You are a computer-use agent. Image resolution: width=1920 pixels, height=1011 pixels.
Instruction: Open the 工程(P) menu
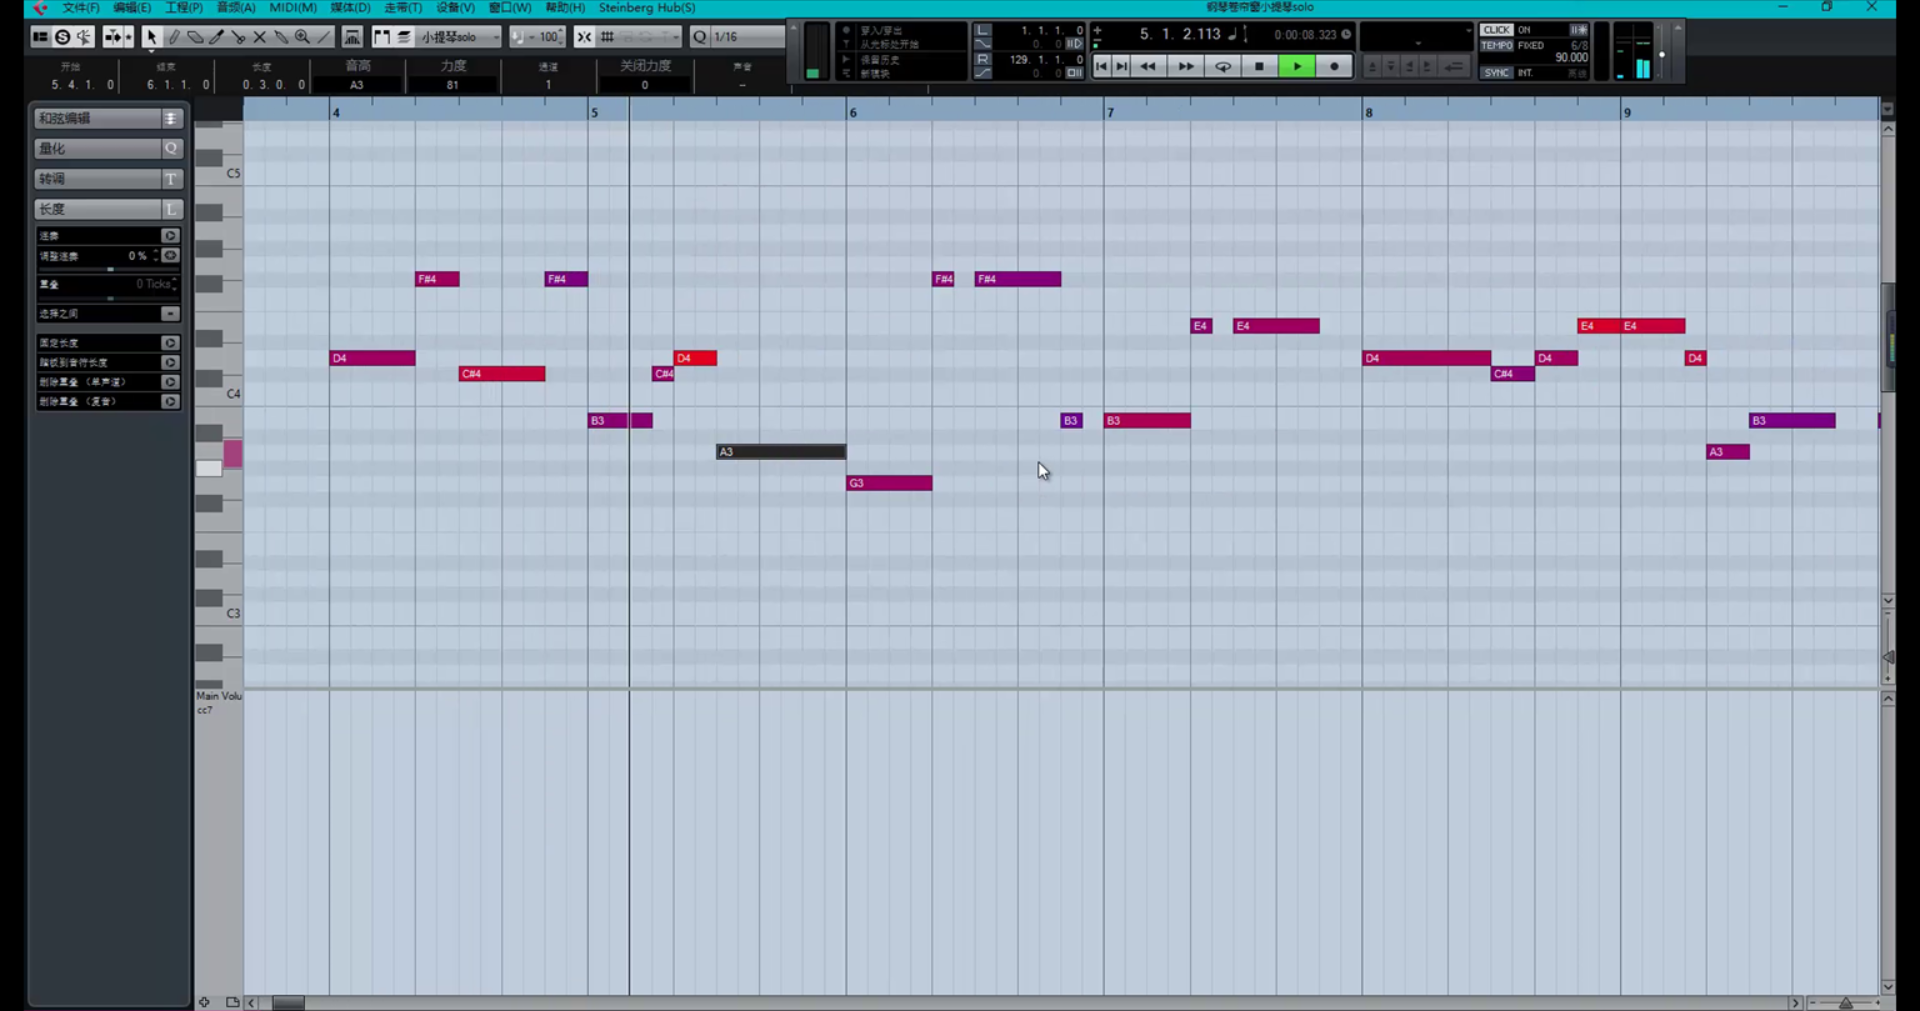point(184,7)
